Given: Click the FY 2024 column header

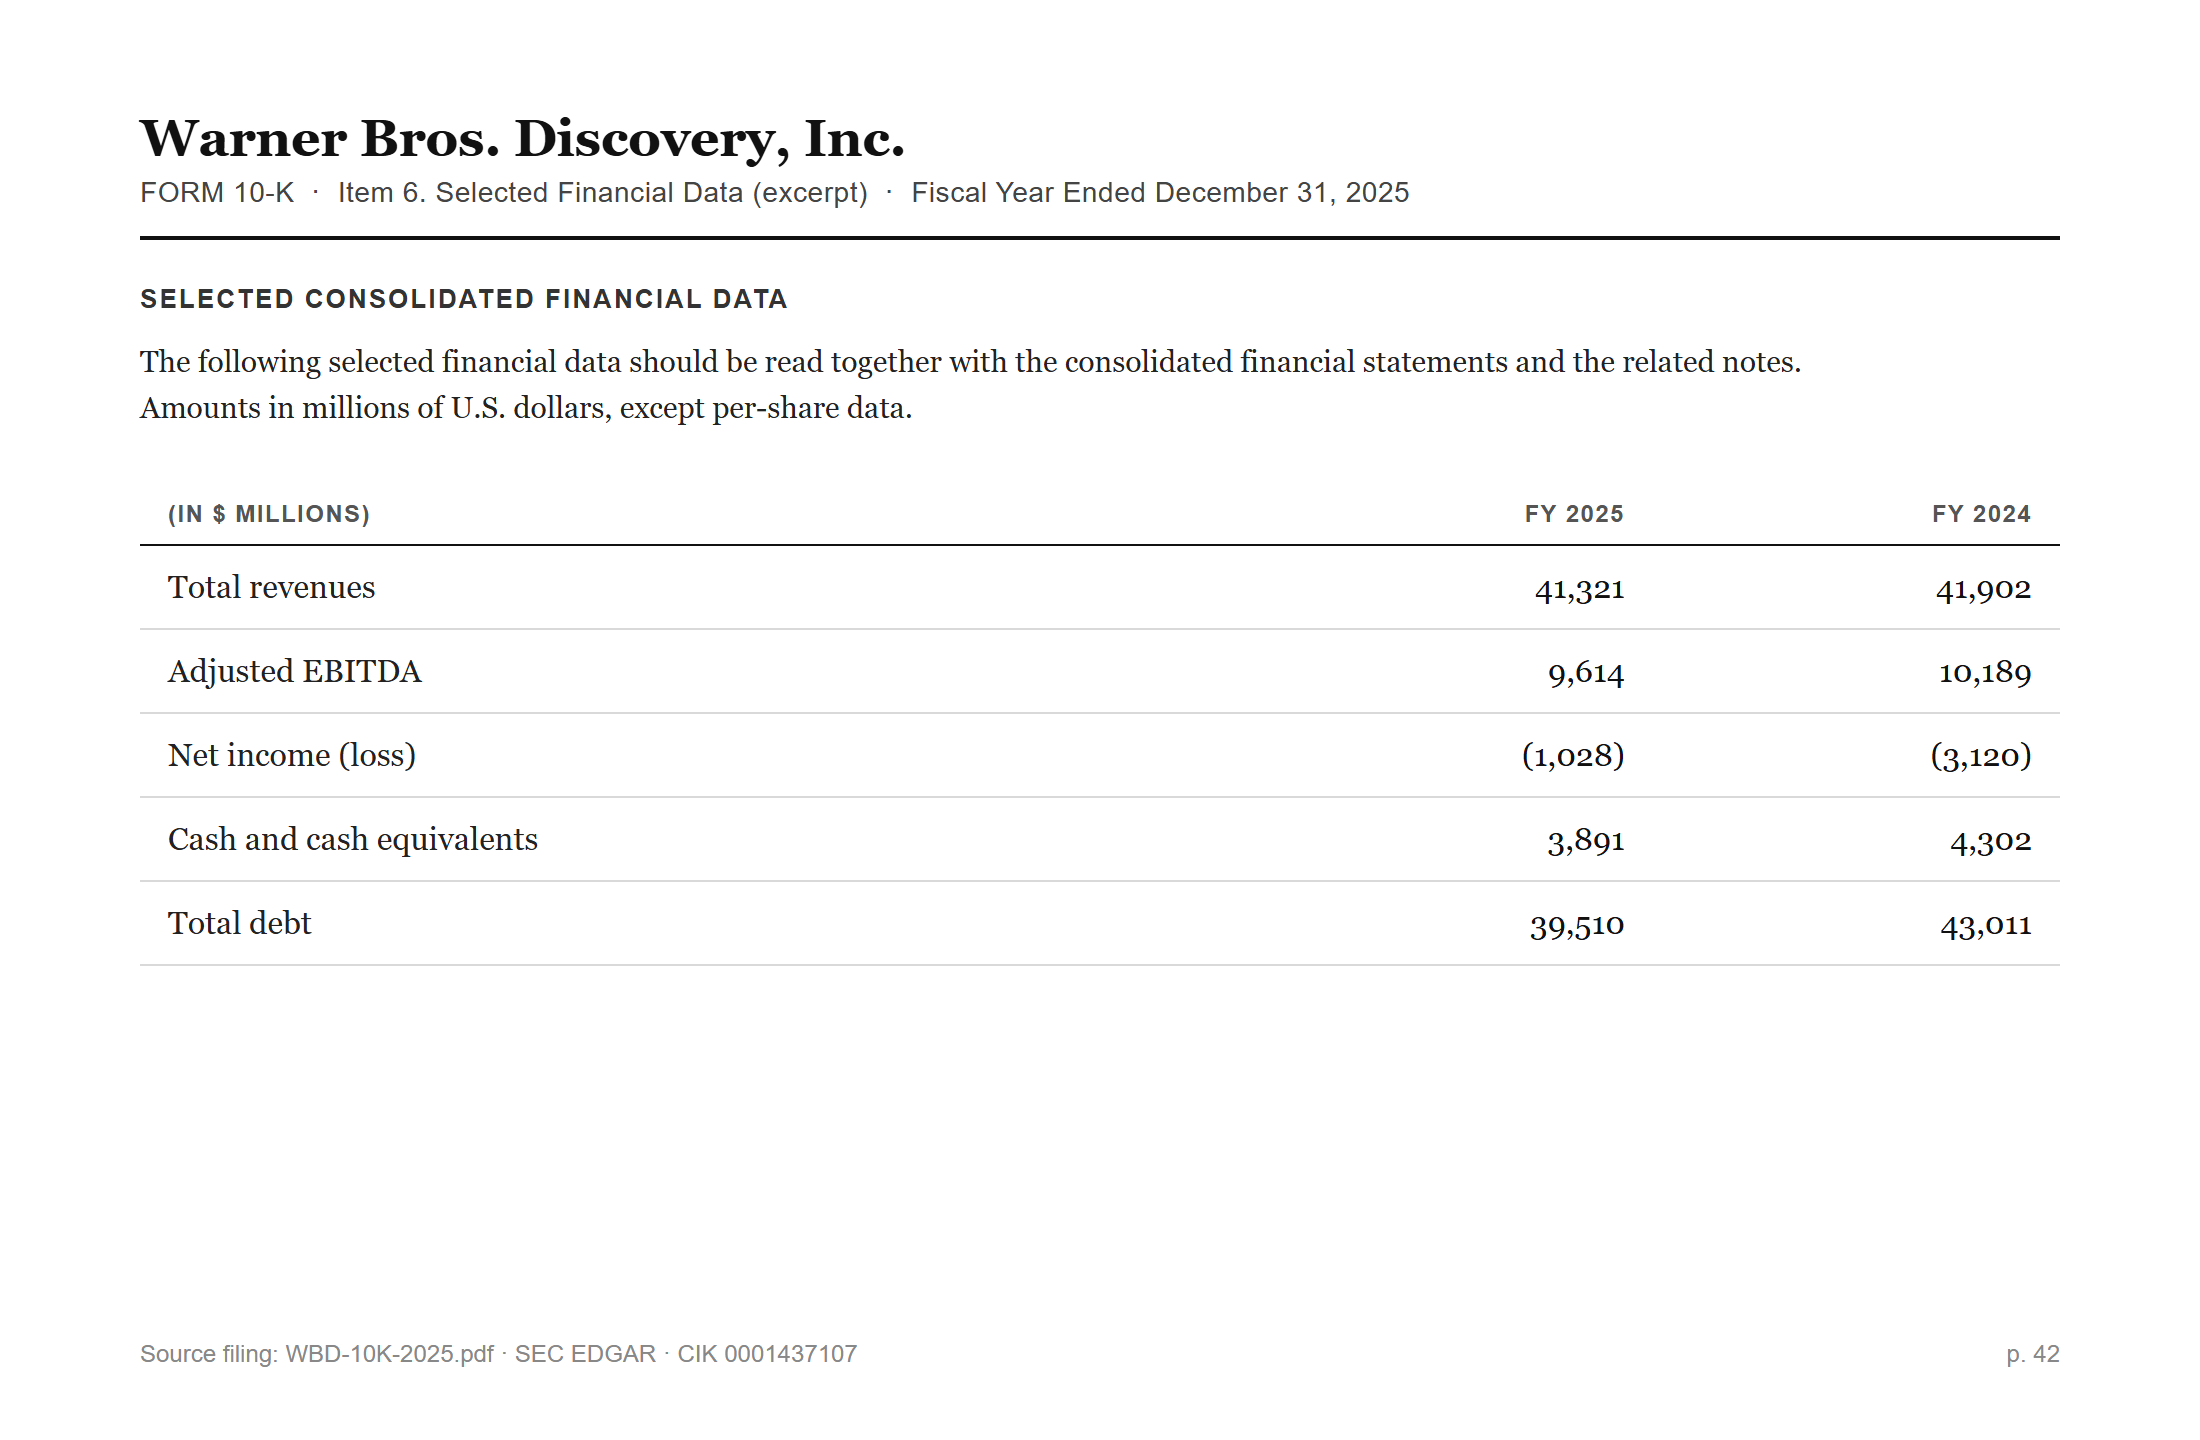Looking at the screenshot, I should (1981, 514).
